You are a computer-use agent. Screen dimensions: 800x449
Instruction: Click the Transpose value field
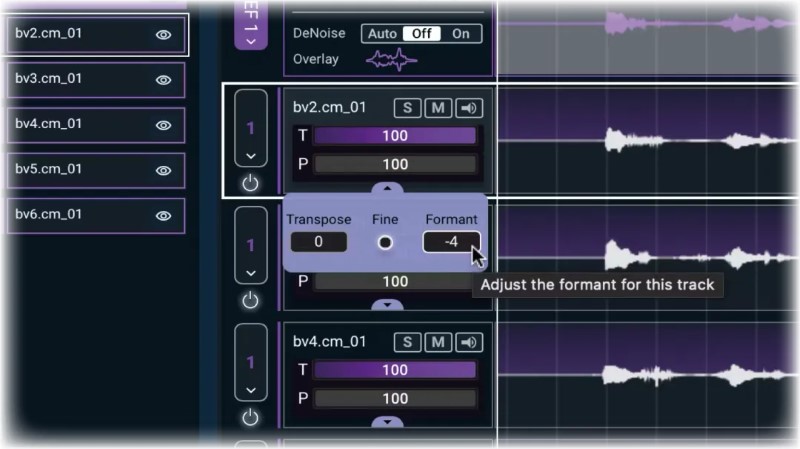[x=318, y=242]
